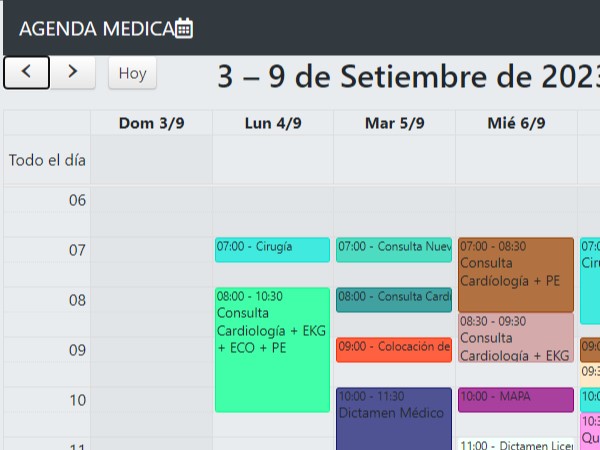
Task: Go to the previous week
Action: (x=27, y=72)
